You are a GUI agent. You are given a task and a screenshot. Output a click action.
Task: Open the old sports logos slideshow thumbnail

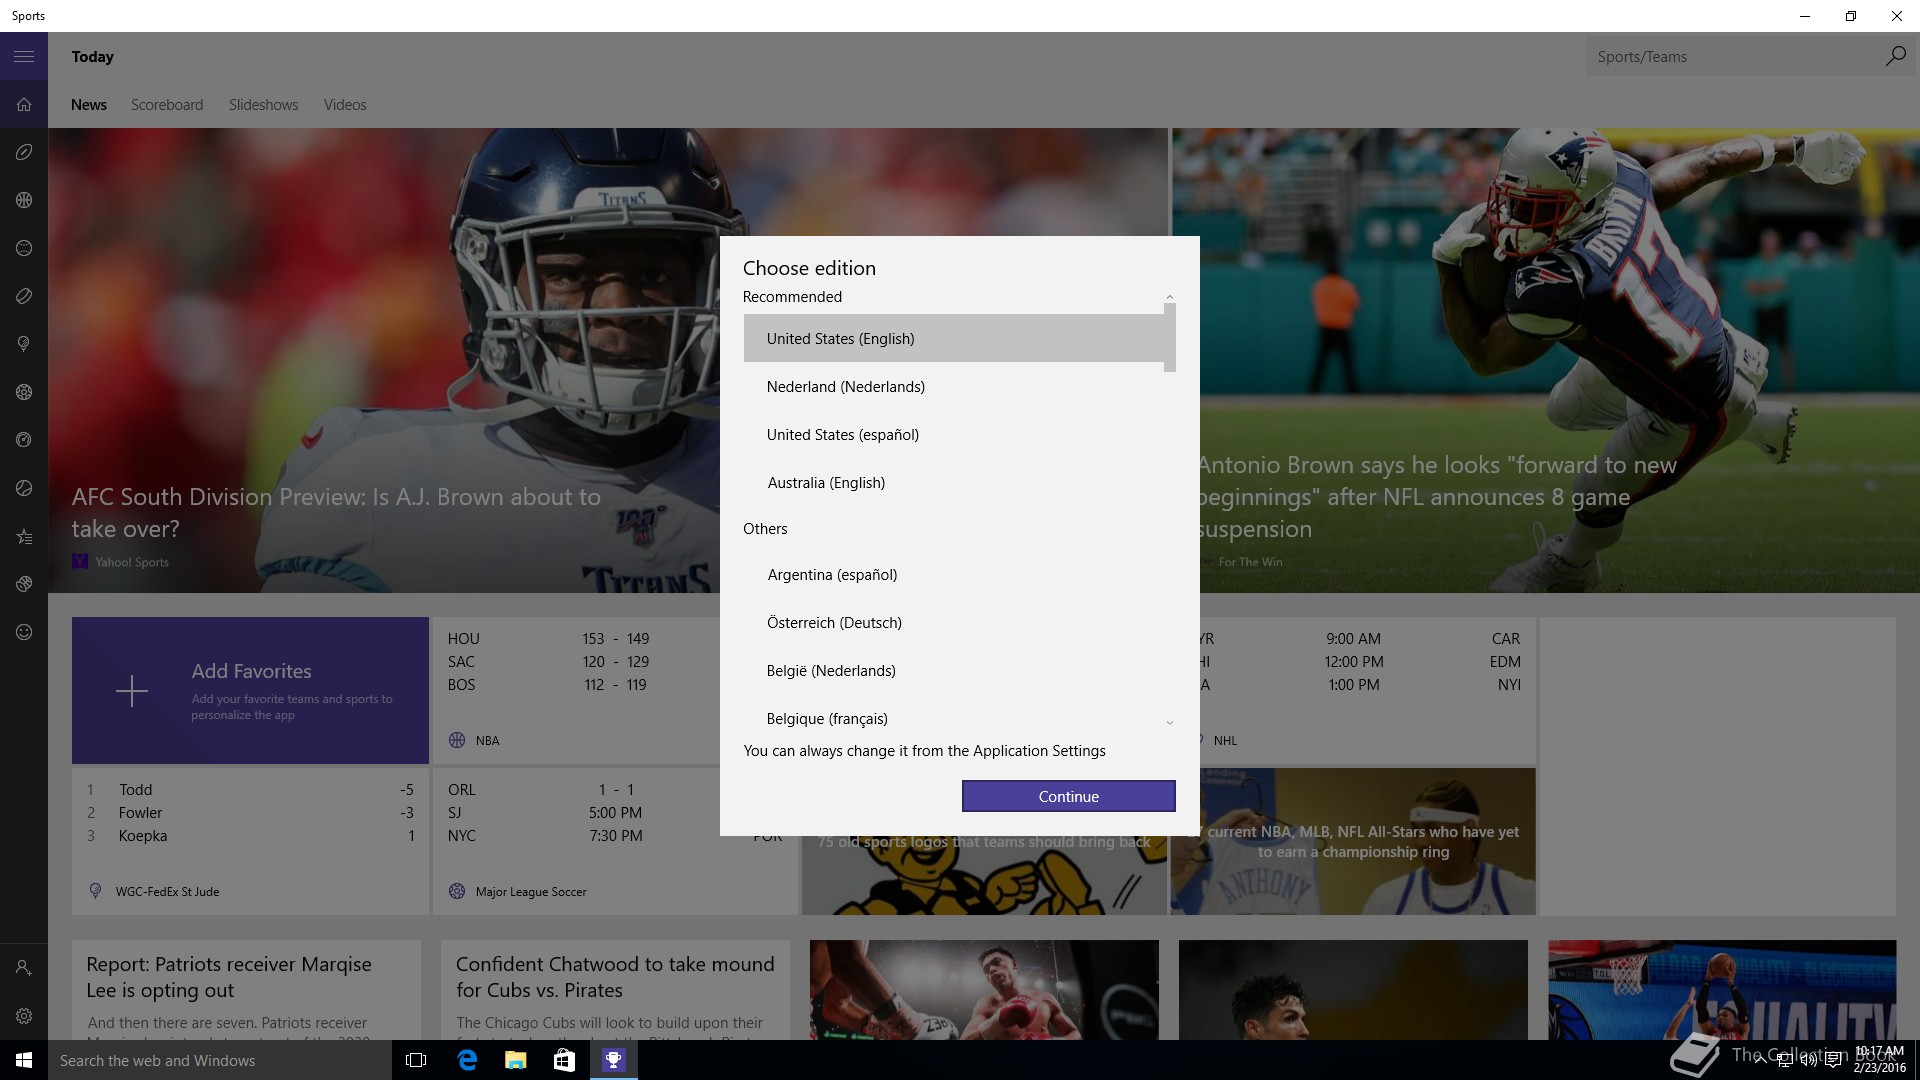tap(984, 876)
